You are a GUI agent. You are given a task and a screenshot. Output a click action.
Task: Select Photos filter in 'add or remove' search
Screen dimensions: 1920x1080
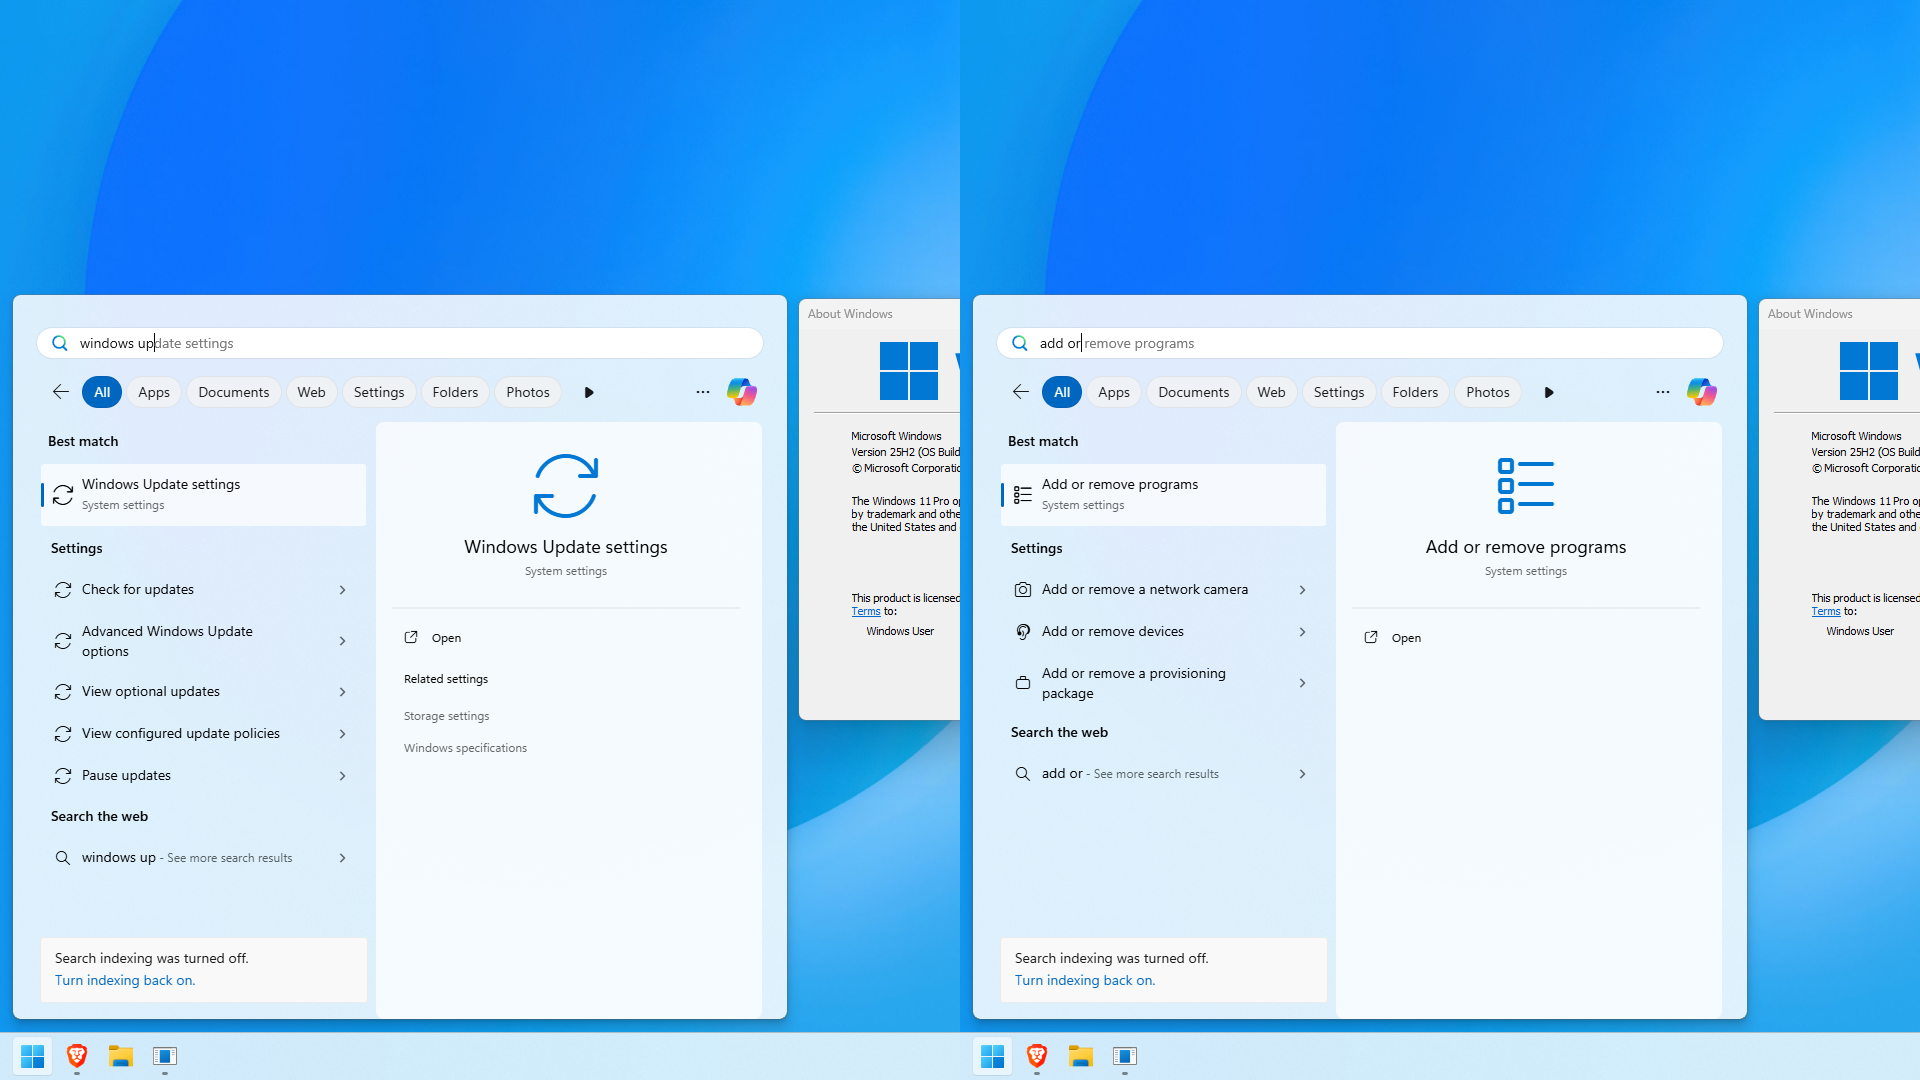(1488, 392)
